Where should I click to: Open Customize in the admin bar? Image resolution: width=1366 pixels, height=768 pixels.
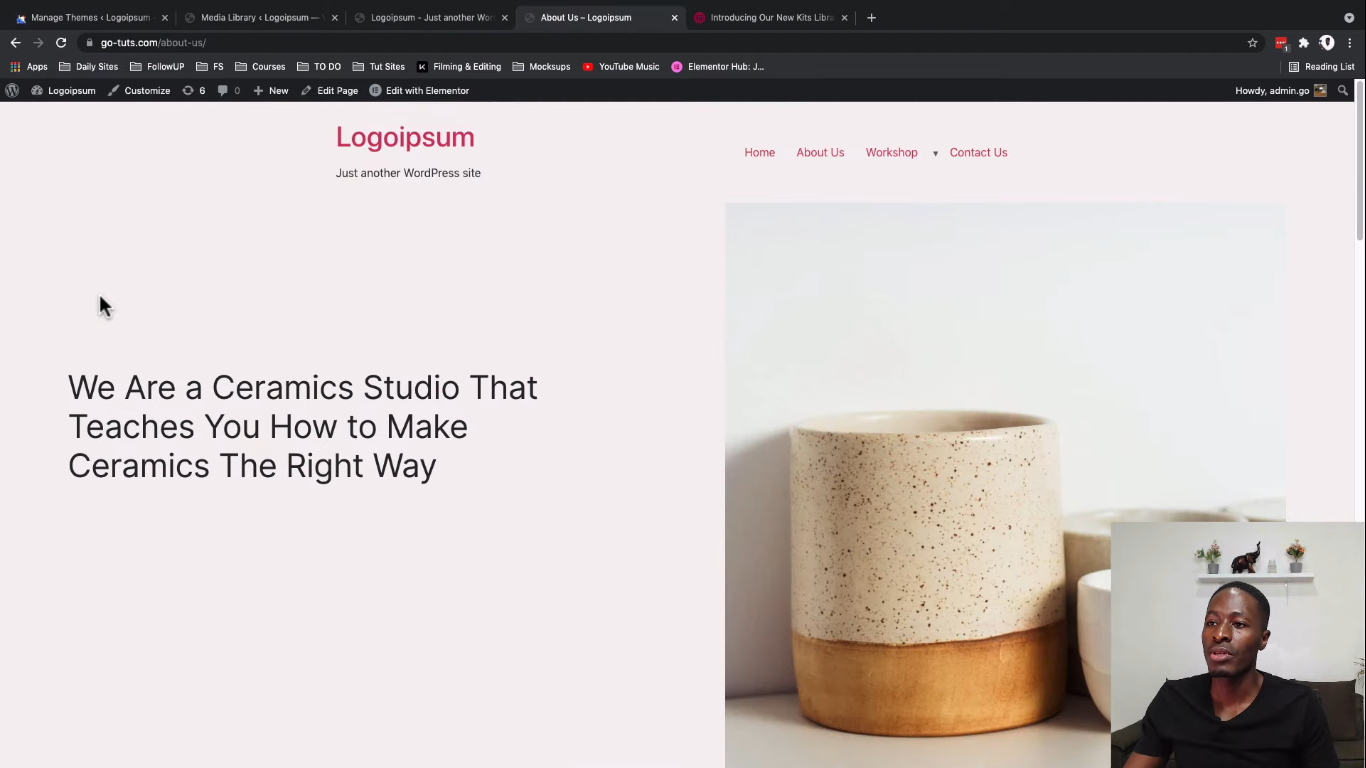(x=139, y=90)
